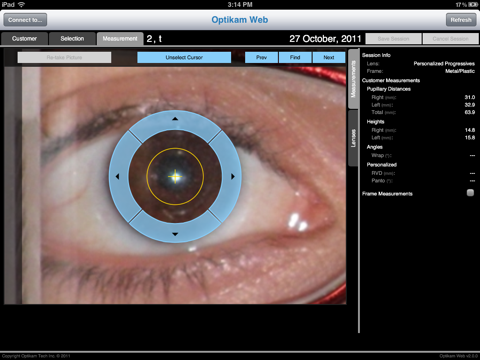Screen dimensions: 480x360
Task: Click the yellow pupil crosshair cursor
Action: (175, 177)
